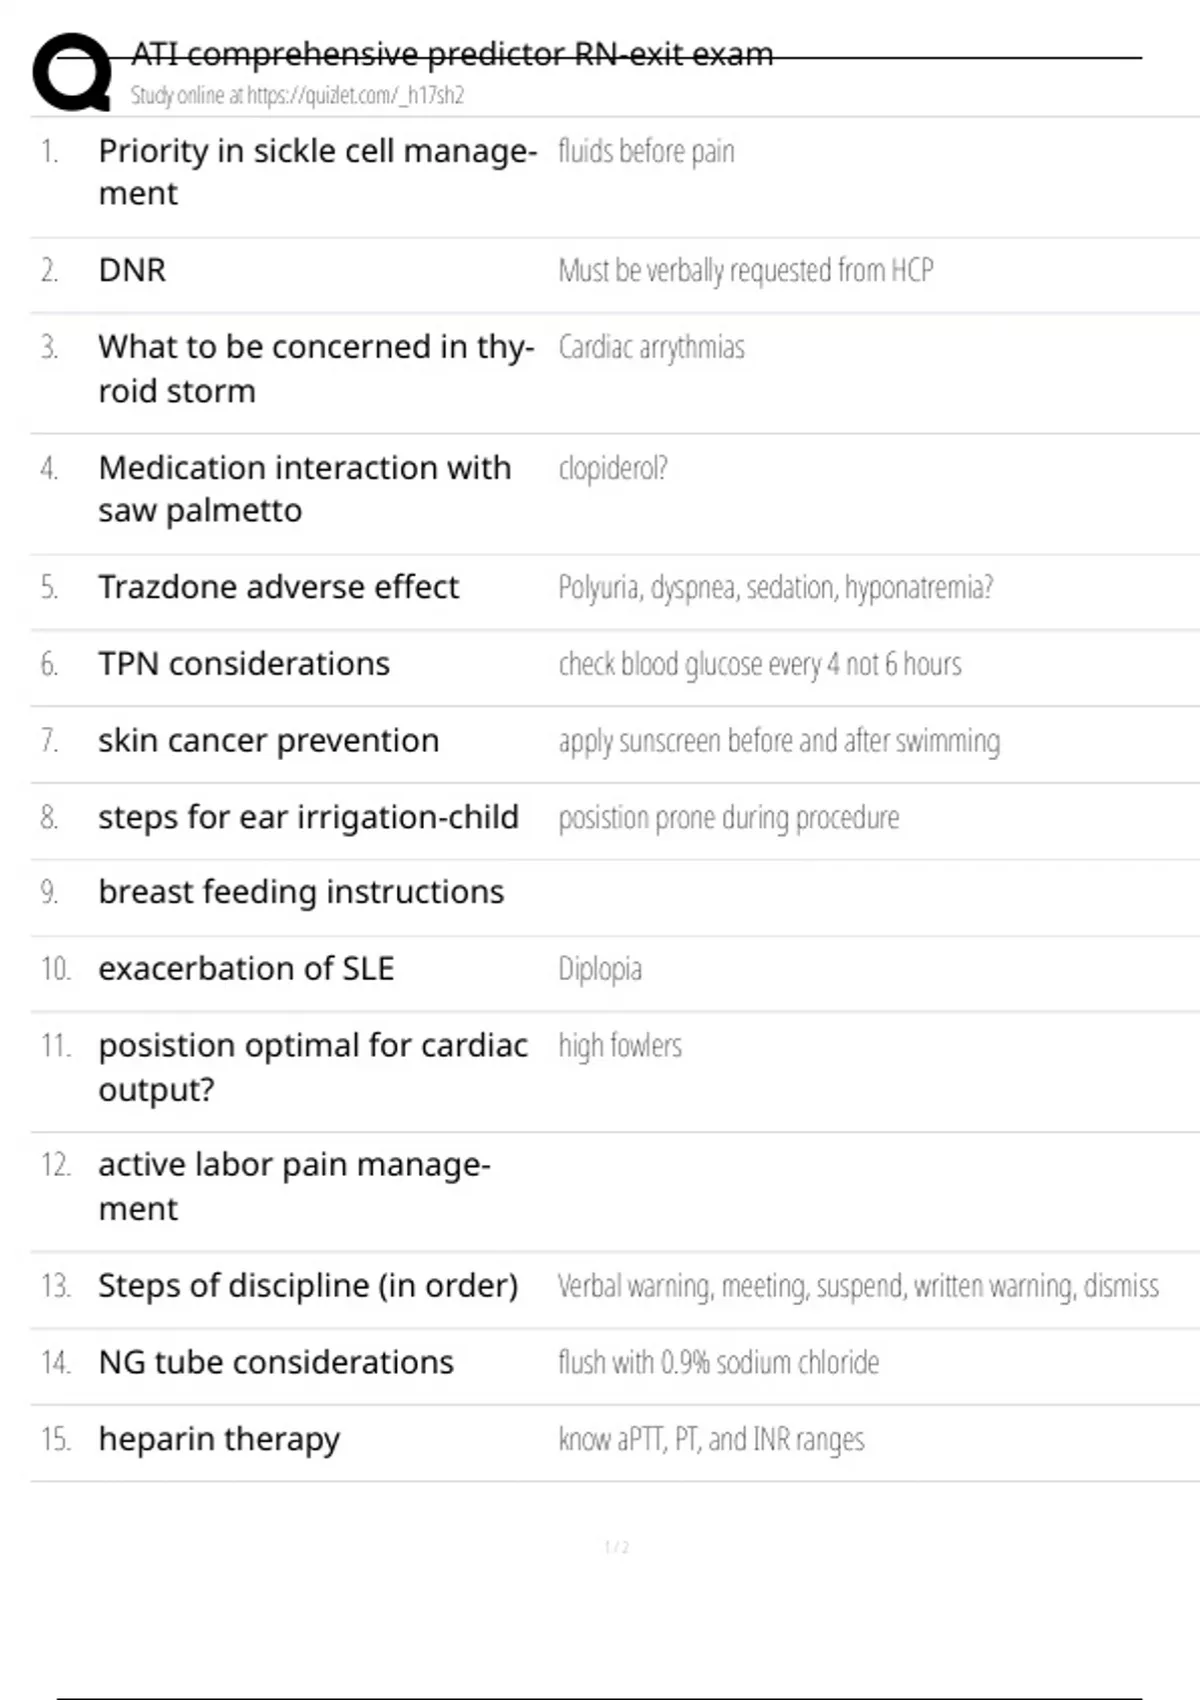Viewport: 1200px width, 1700px height.
Task: Select the DNR term
Action: (132, 270)
